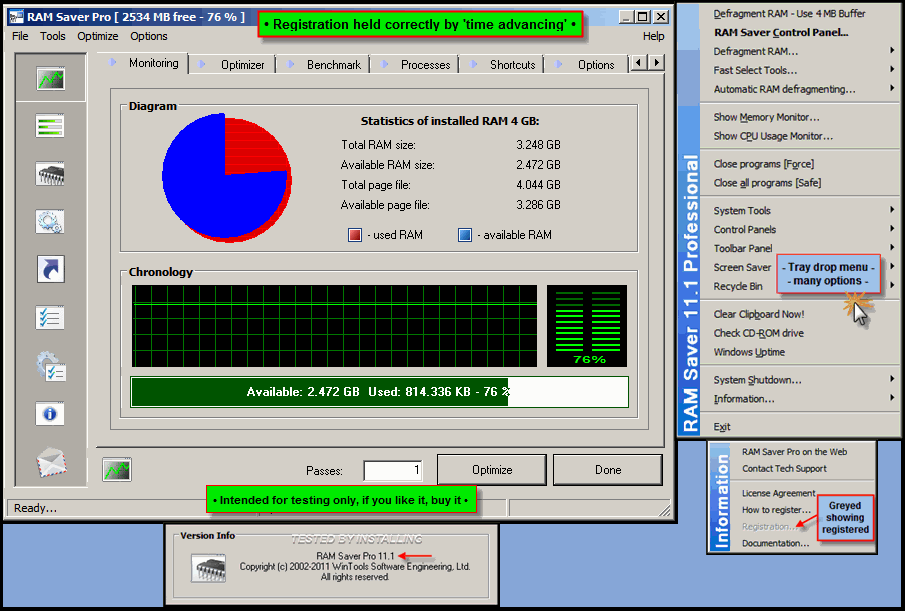Click into the Passes input field

coord(392,470)
